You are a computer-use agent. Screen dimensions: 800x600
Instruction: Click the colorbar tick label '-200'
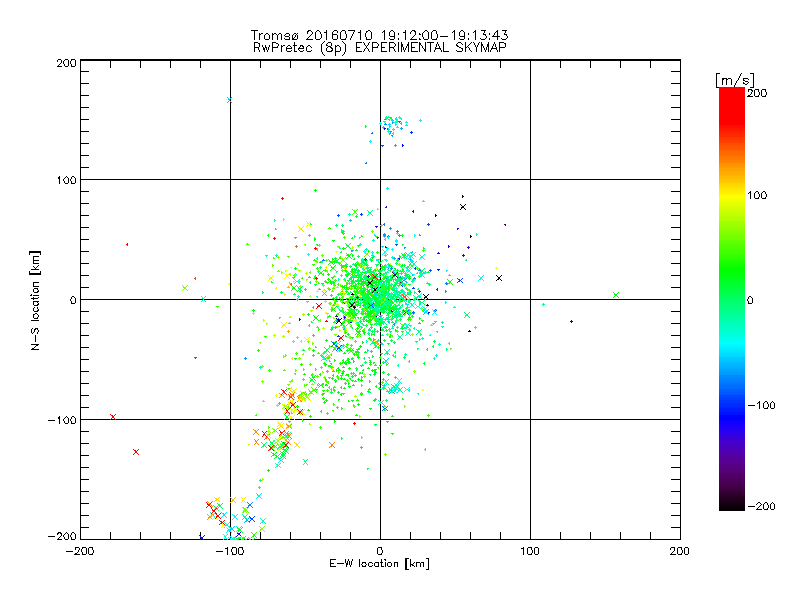(x=761, y=506)
